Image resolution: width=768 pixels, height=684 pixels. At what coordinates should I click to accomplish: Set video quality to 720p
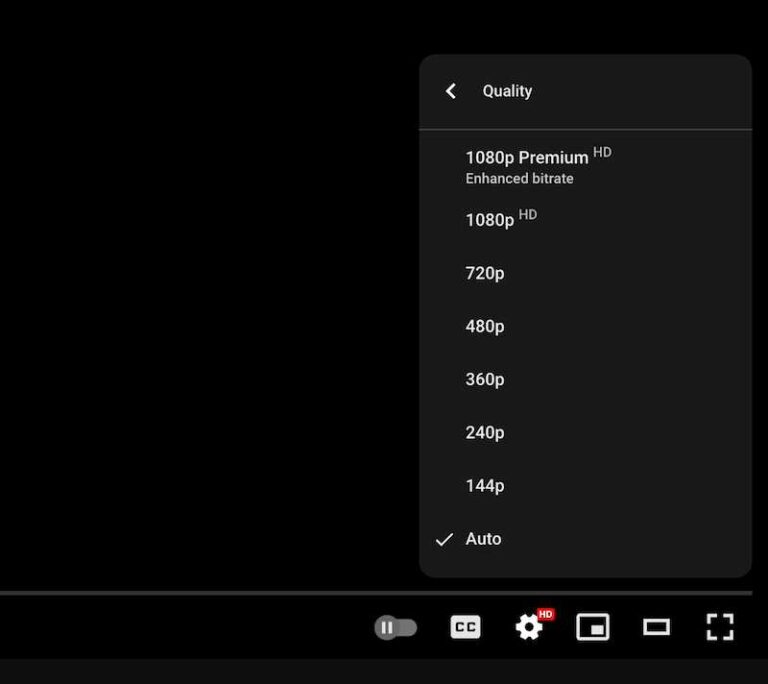pos(585,273)
